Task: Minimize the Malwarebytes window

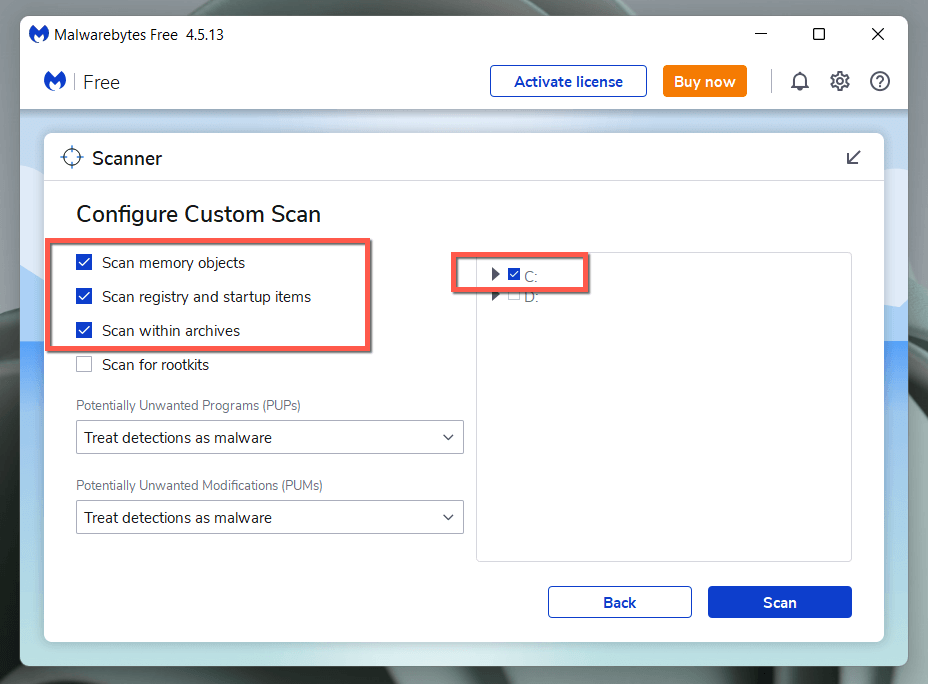Action: (x=761, y=34)
